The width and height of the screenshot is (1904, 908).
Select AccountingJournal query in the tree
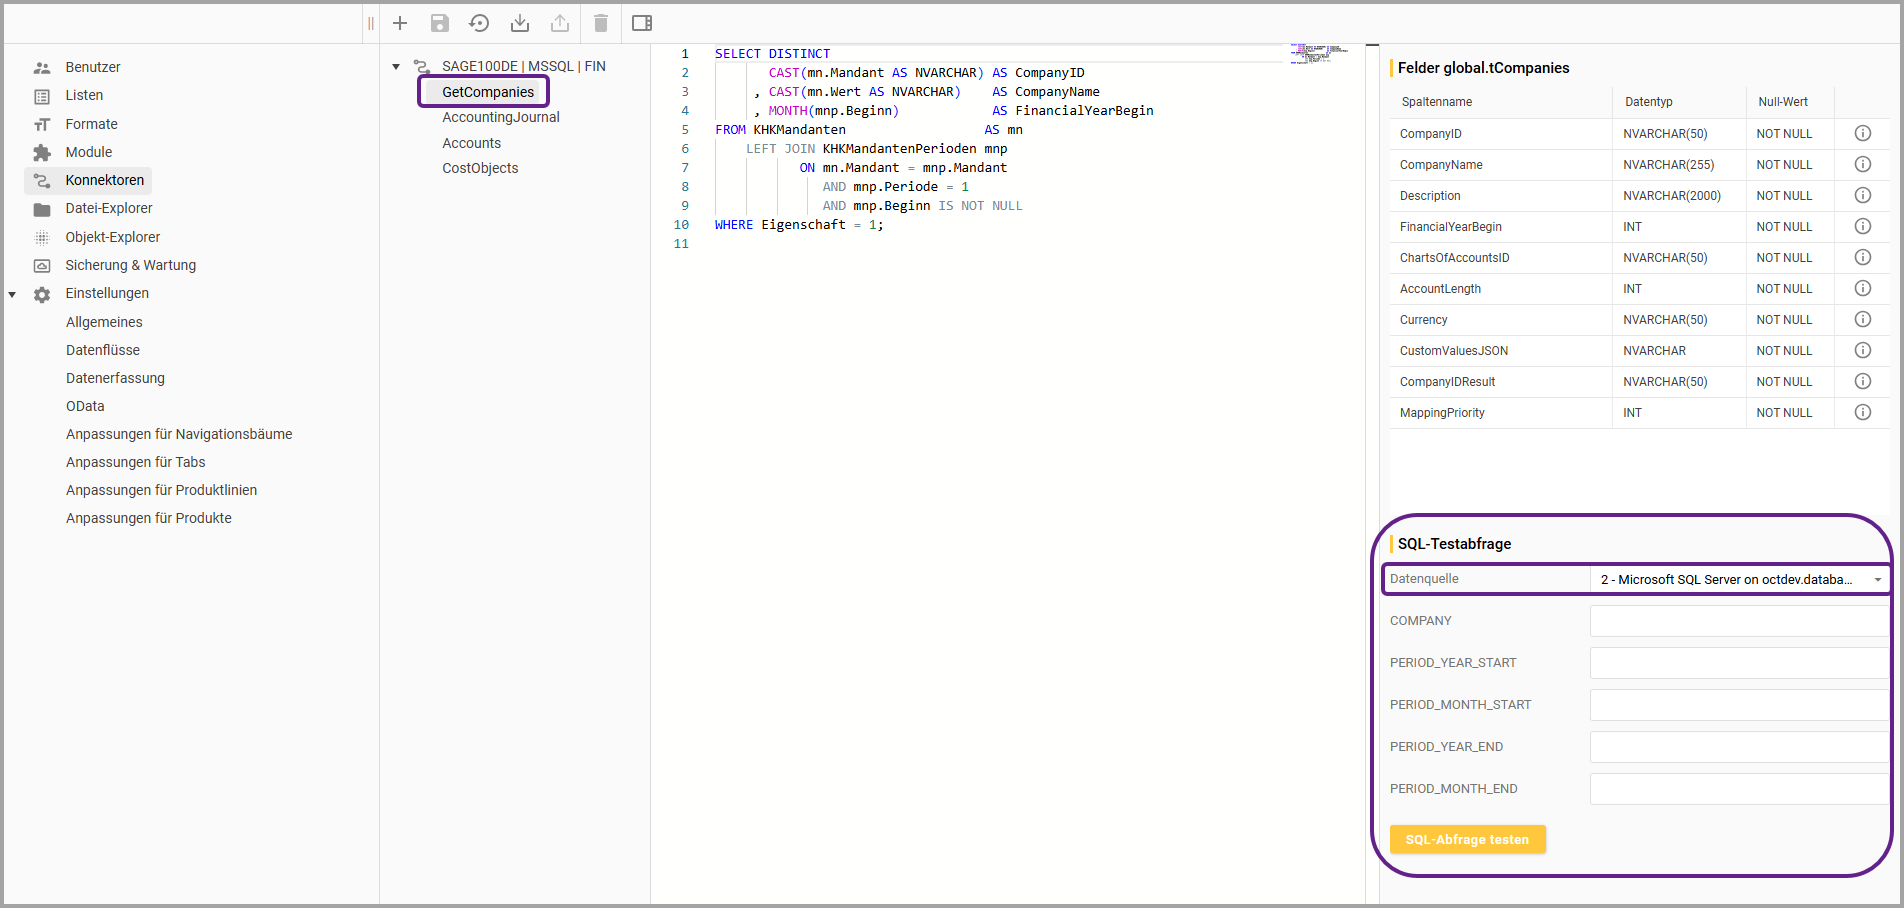click(501, 118)
